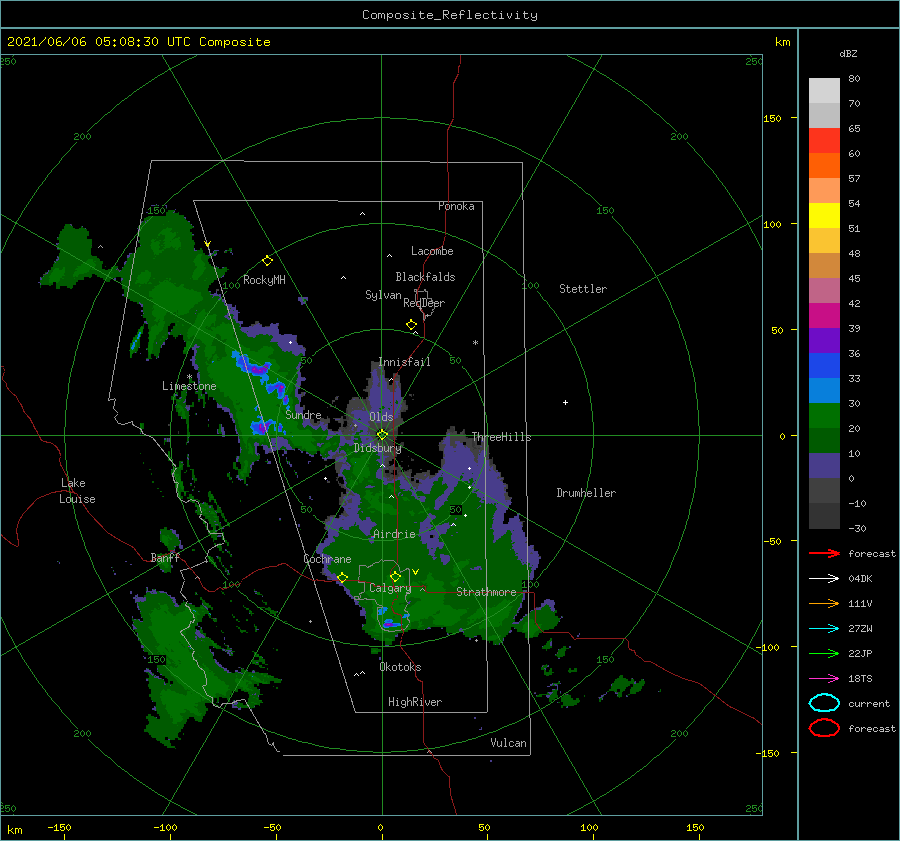900x841 pixels.
Task: Click the -100 tick on bottom axis
Action: 166,827
